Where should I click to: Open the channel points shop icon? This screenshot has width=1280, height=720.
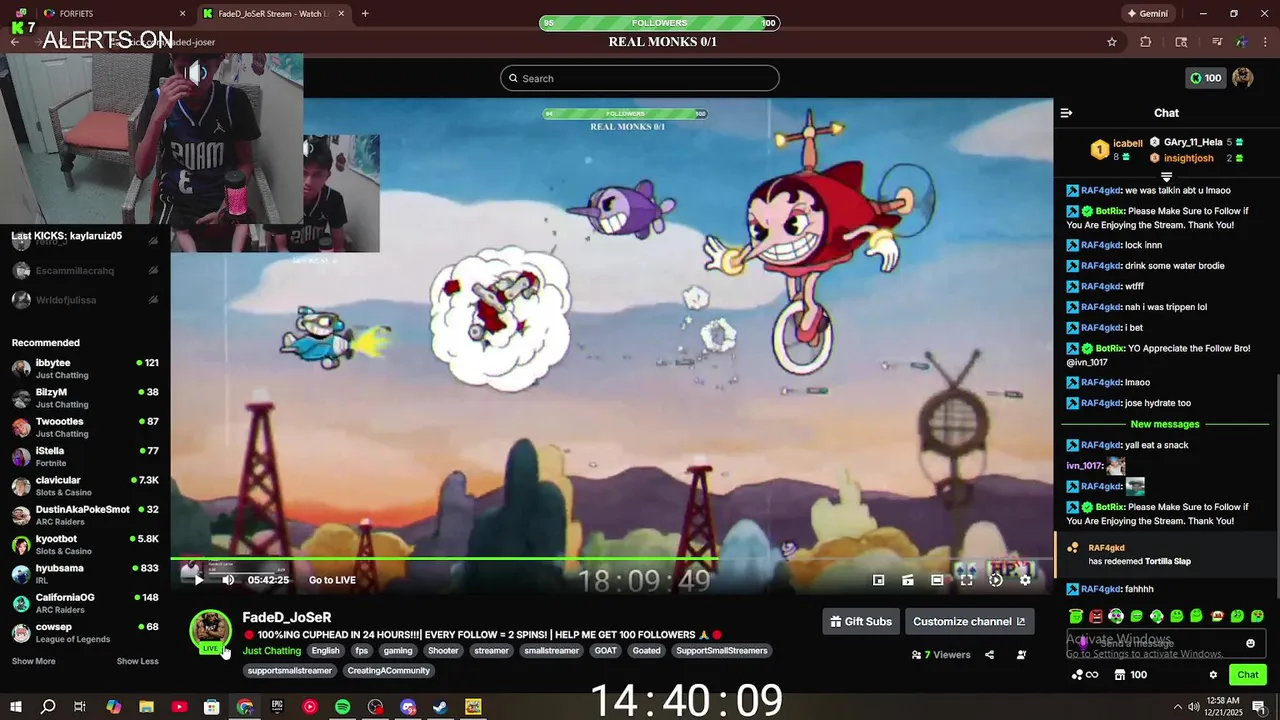[x=1120, y=675]
